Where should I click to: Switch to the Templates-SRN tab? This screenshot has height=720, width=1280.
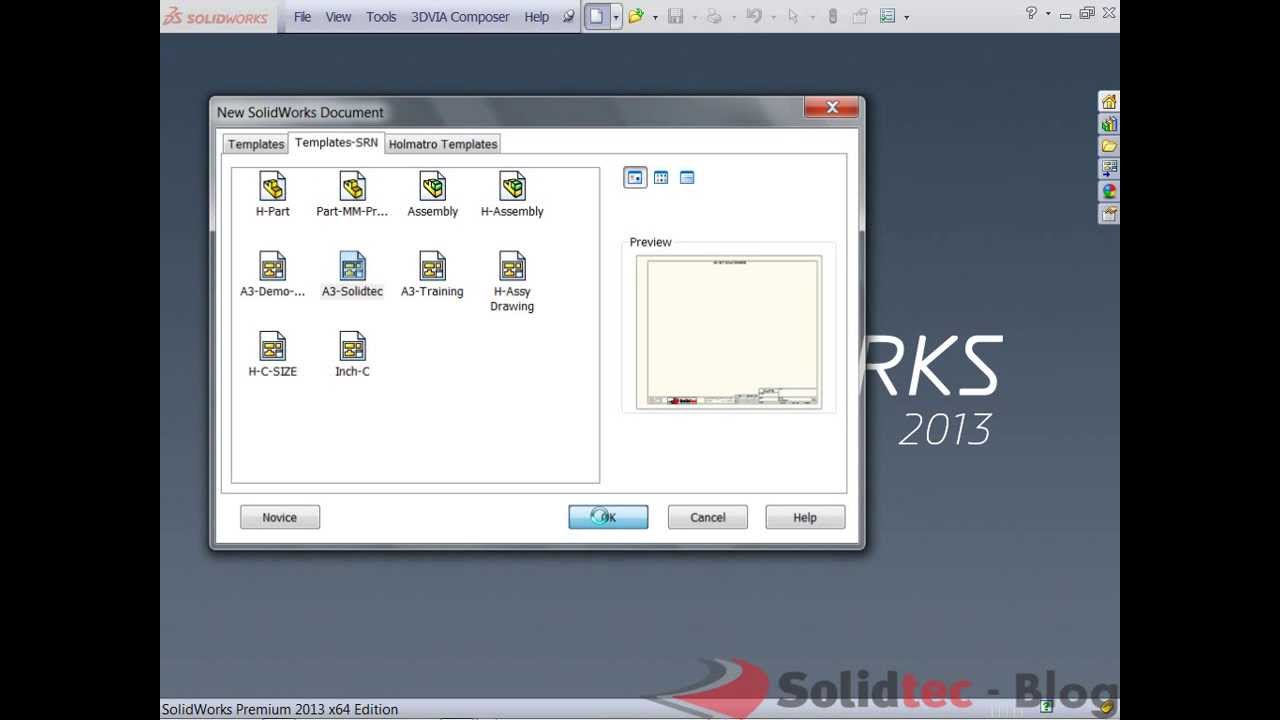[336, 143]
